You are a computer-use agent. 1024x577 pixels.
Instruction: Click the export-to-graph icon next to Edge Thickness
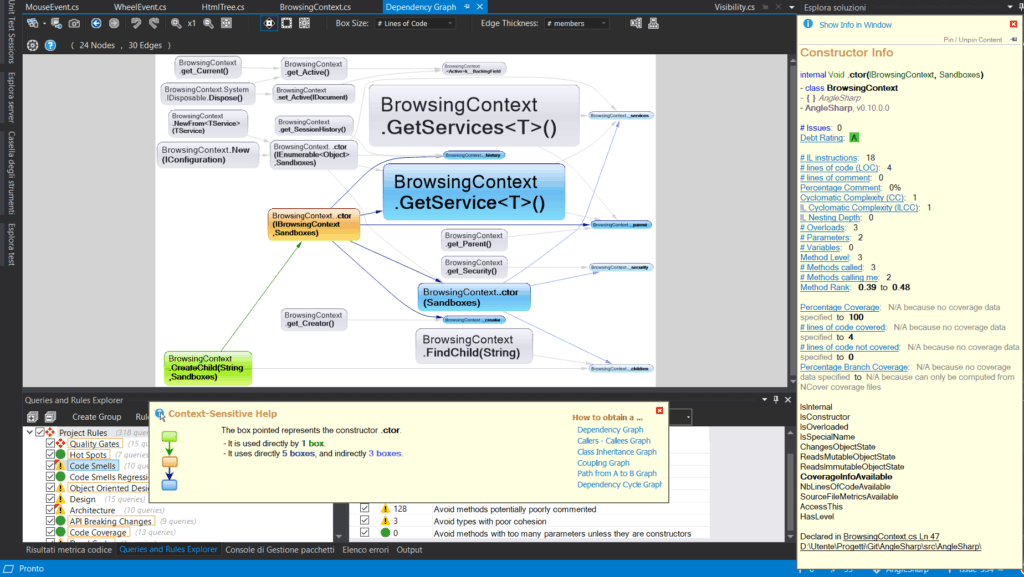tap(636, 24)
